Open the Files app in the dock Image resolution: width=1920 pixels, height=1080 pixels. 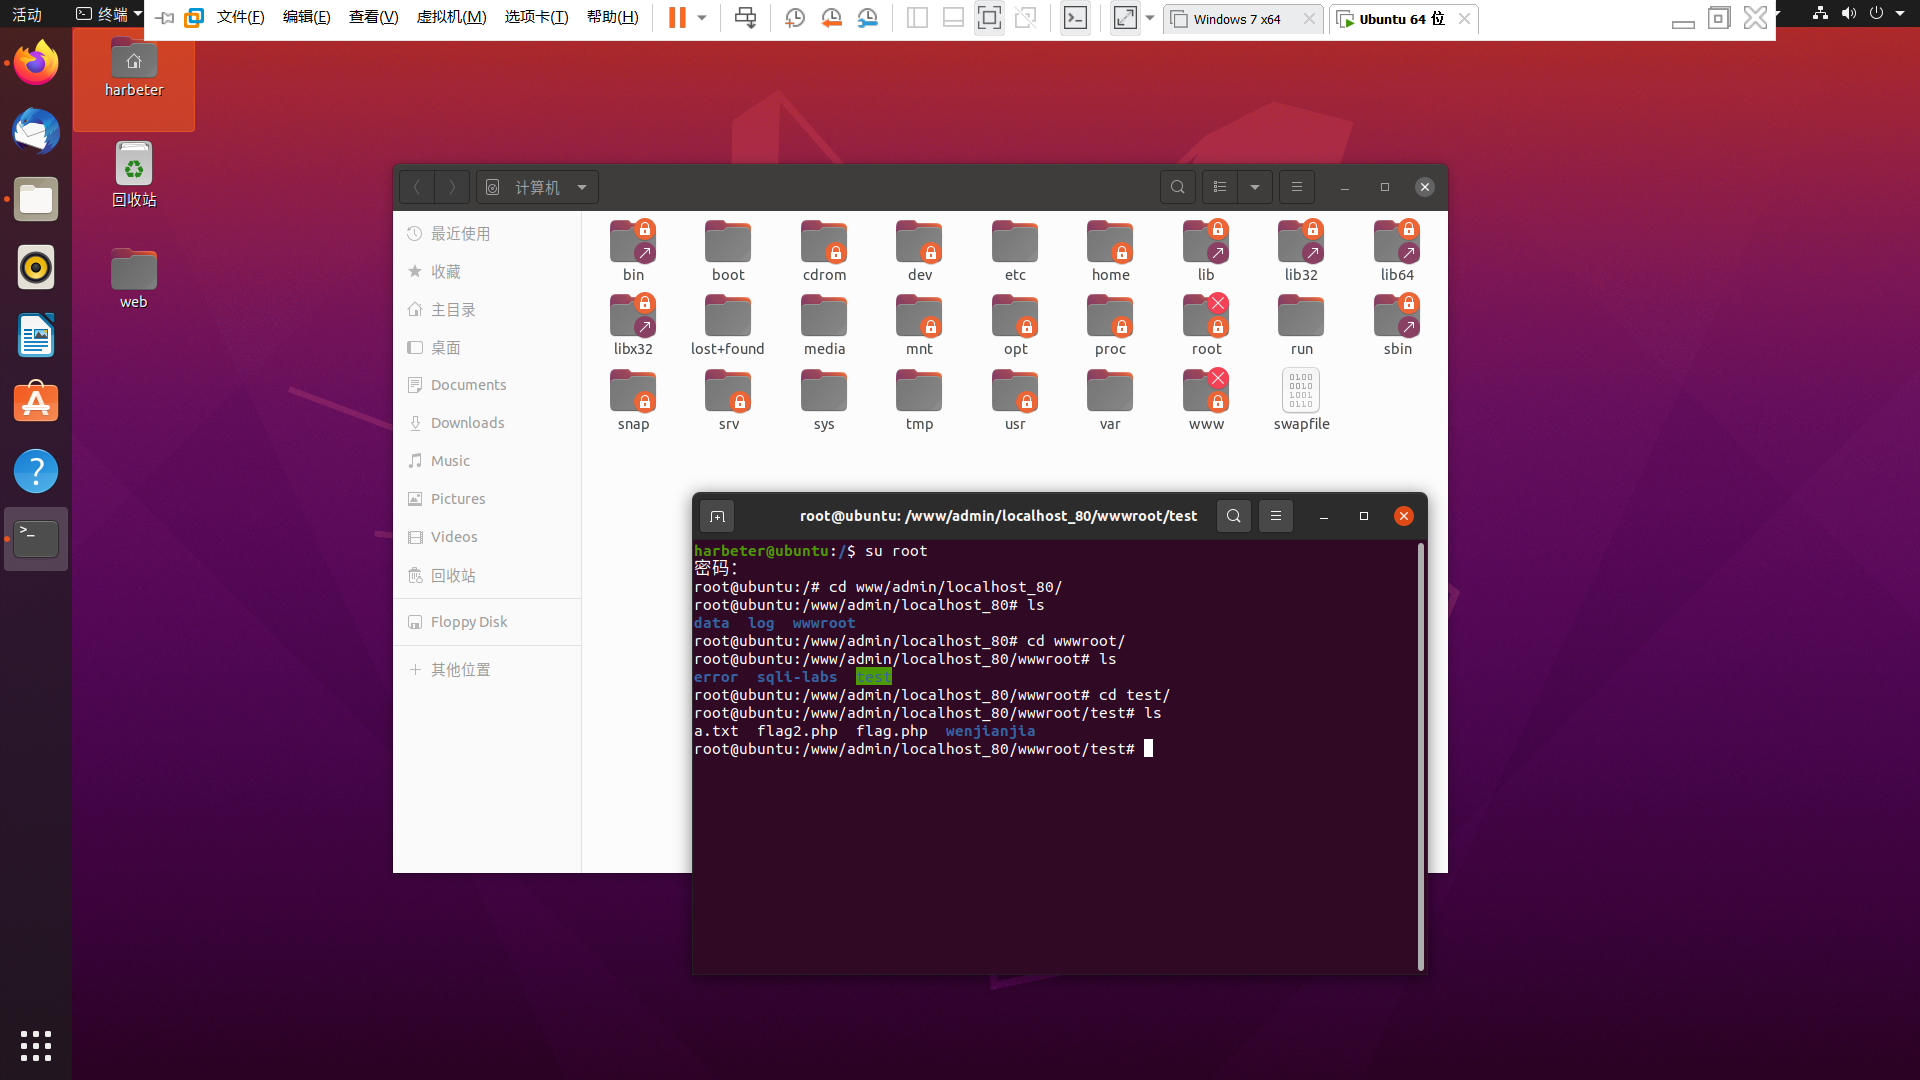(36, 199)
